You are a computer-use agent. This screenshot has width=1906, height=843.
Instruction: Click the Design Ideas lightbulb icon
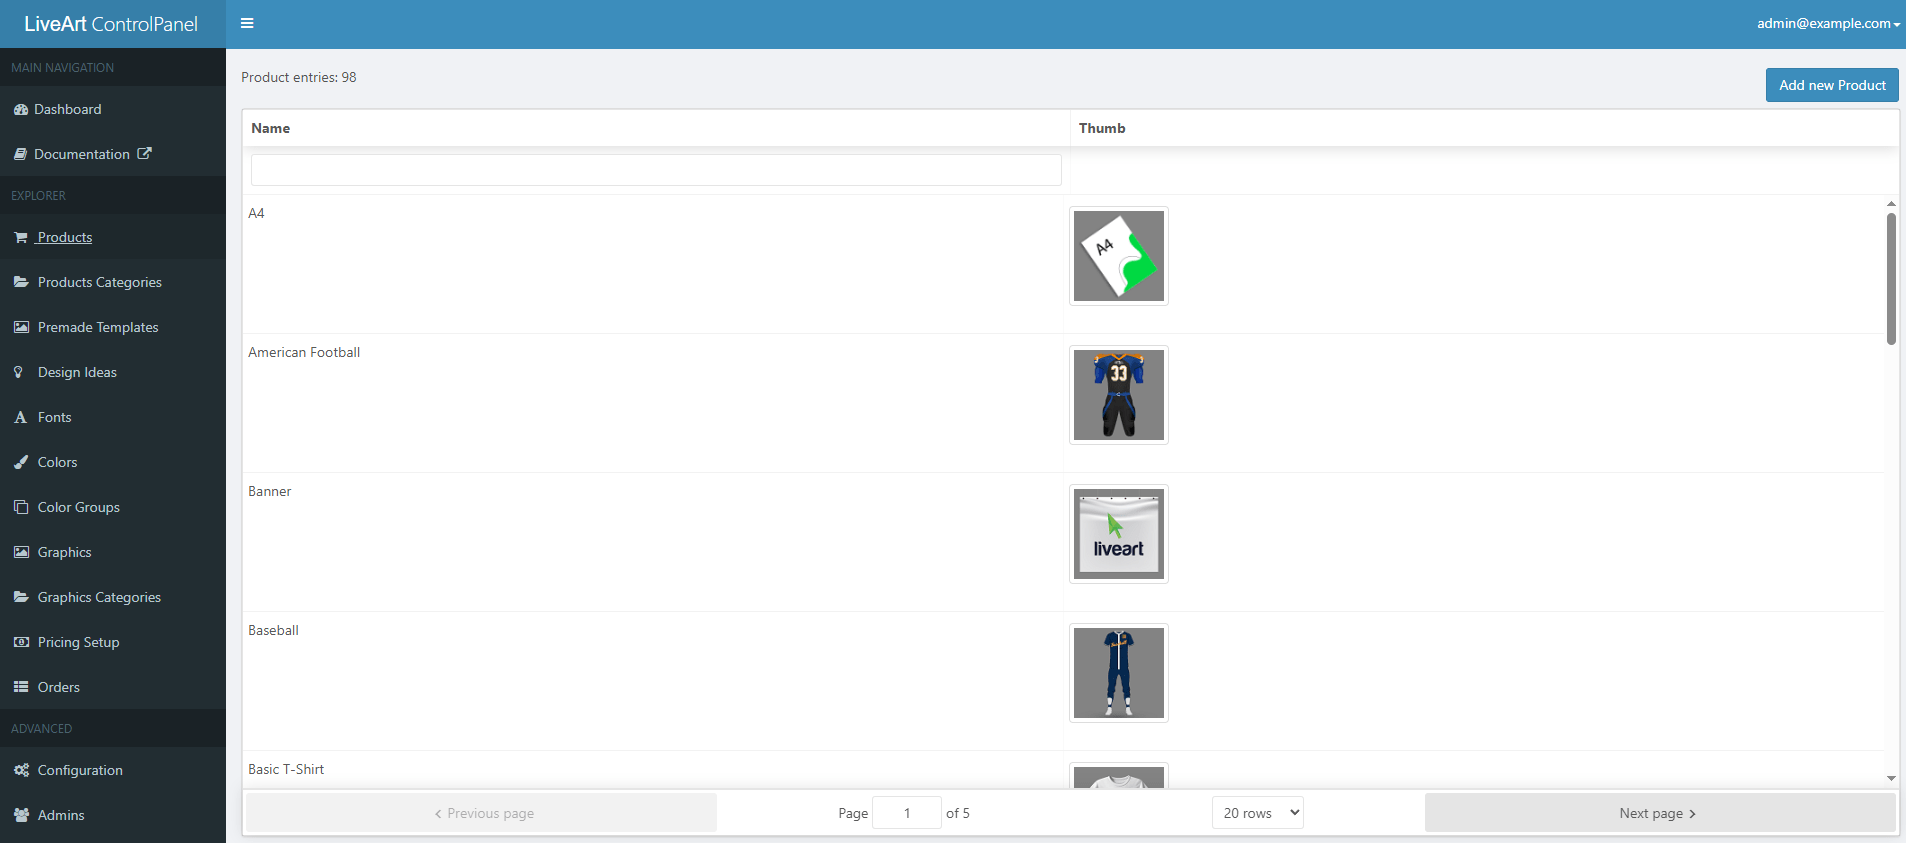18,373
